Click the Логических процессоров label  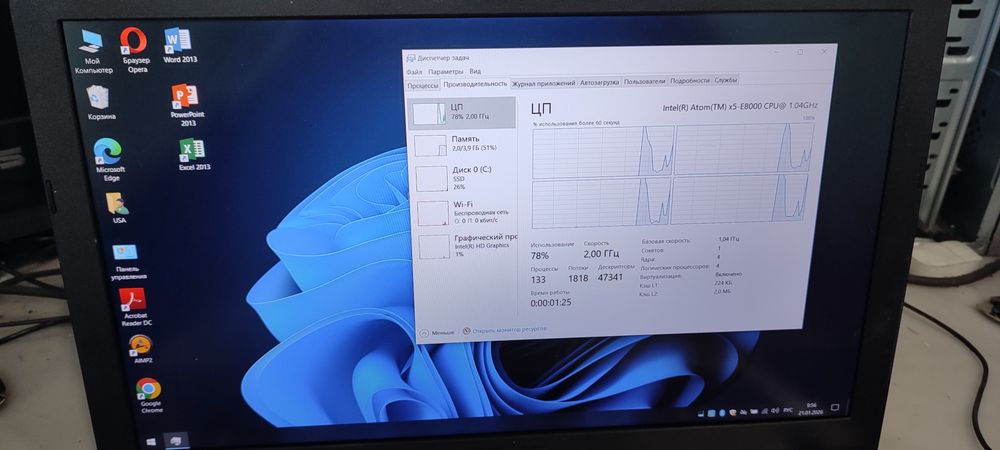(675, 267)
